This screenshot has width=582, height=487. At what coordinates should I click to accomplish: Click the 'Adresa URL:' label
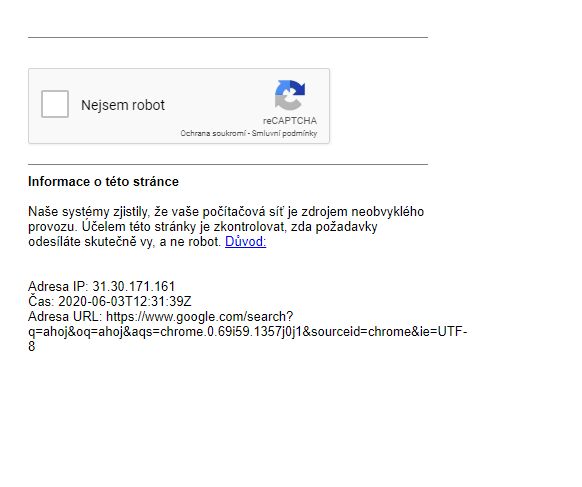pos(65,316)
